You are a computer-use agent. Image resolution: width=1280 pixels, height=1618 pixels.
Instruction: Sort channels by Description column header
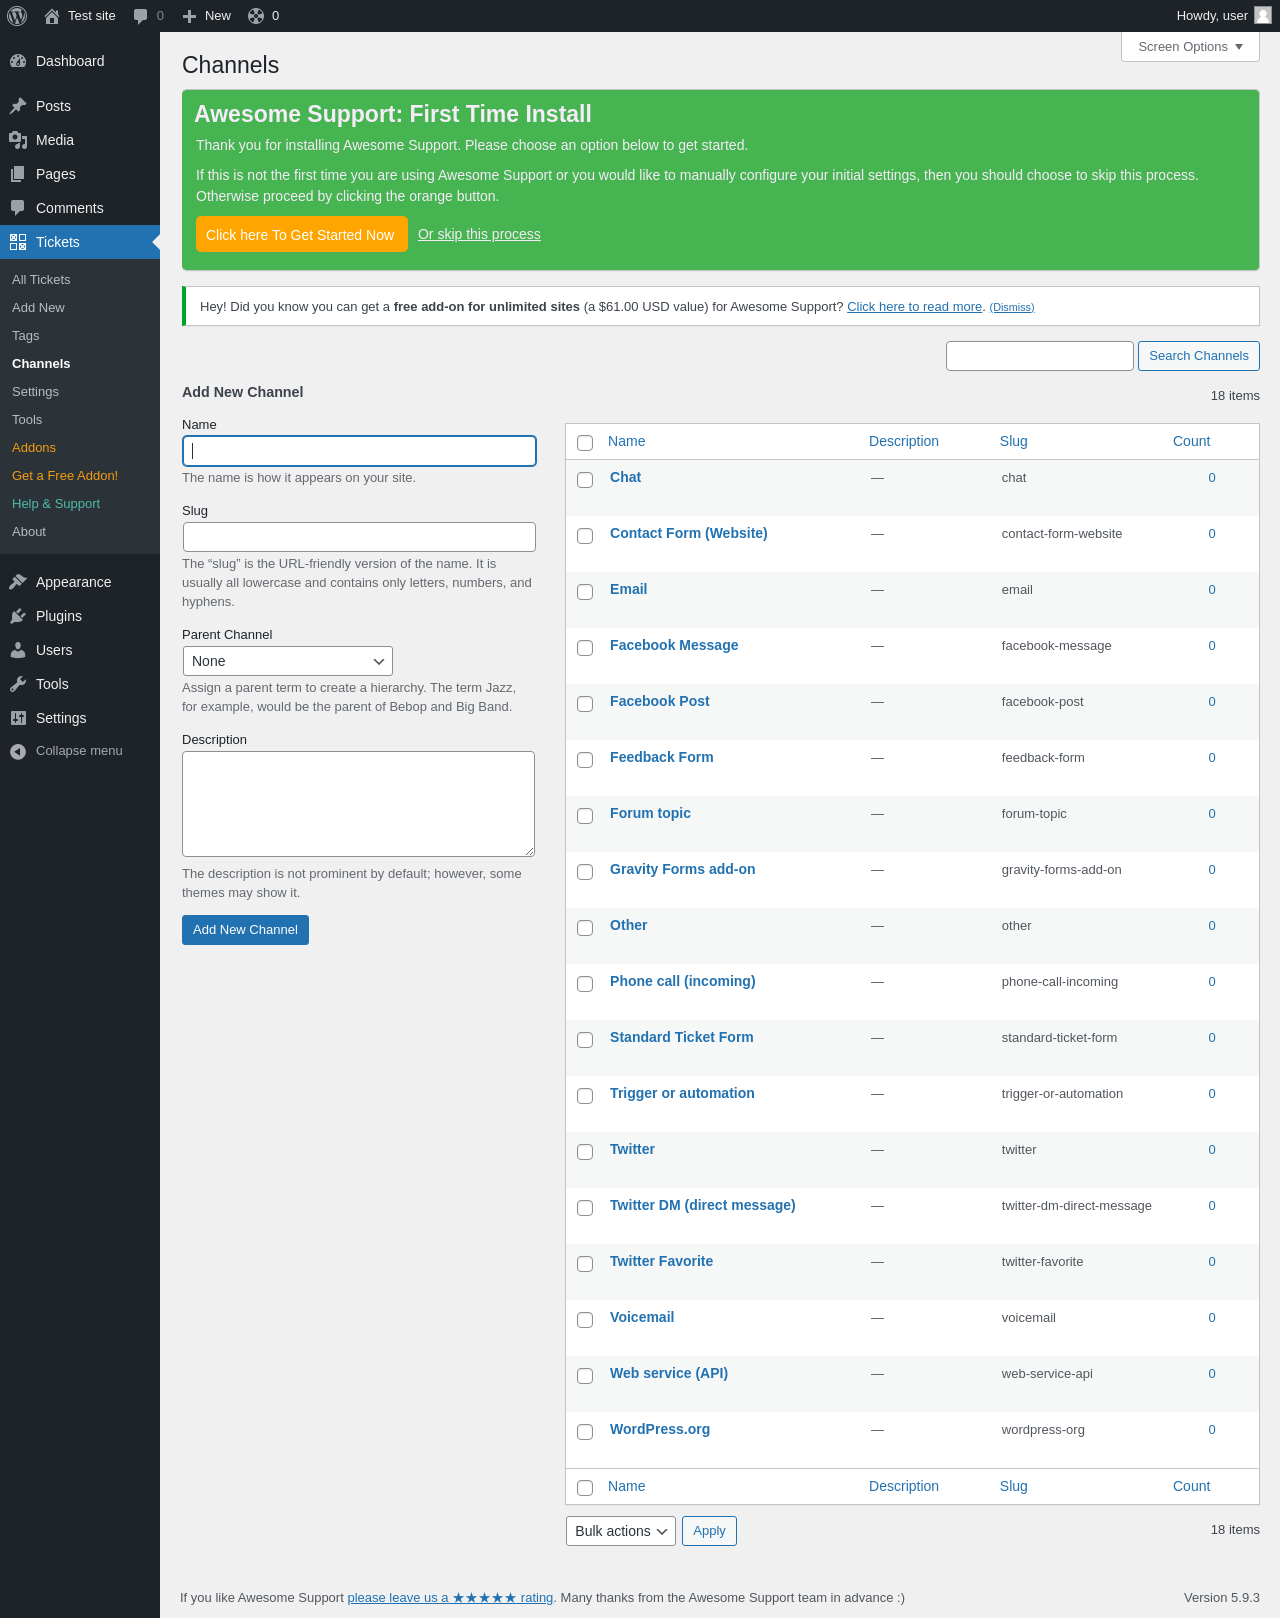904,441
